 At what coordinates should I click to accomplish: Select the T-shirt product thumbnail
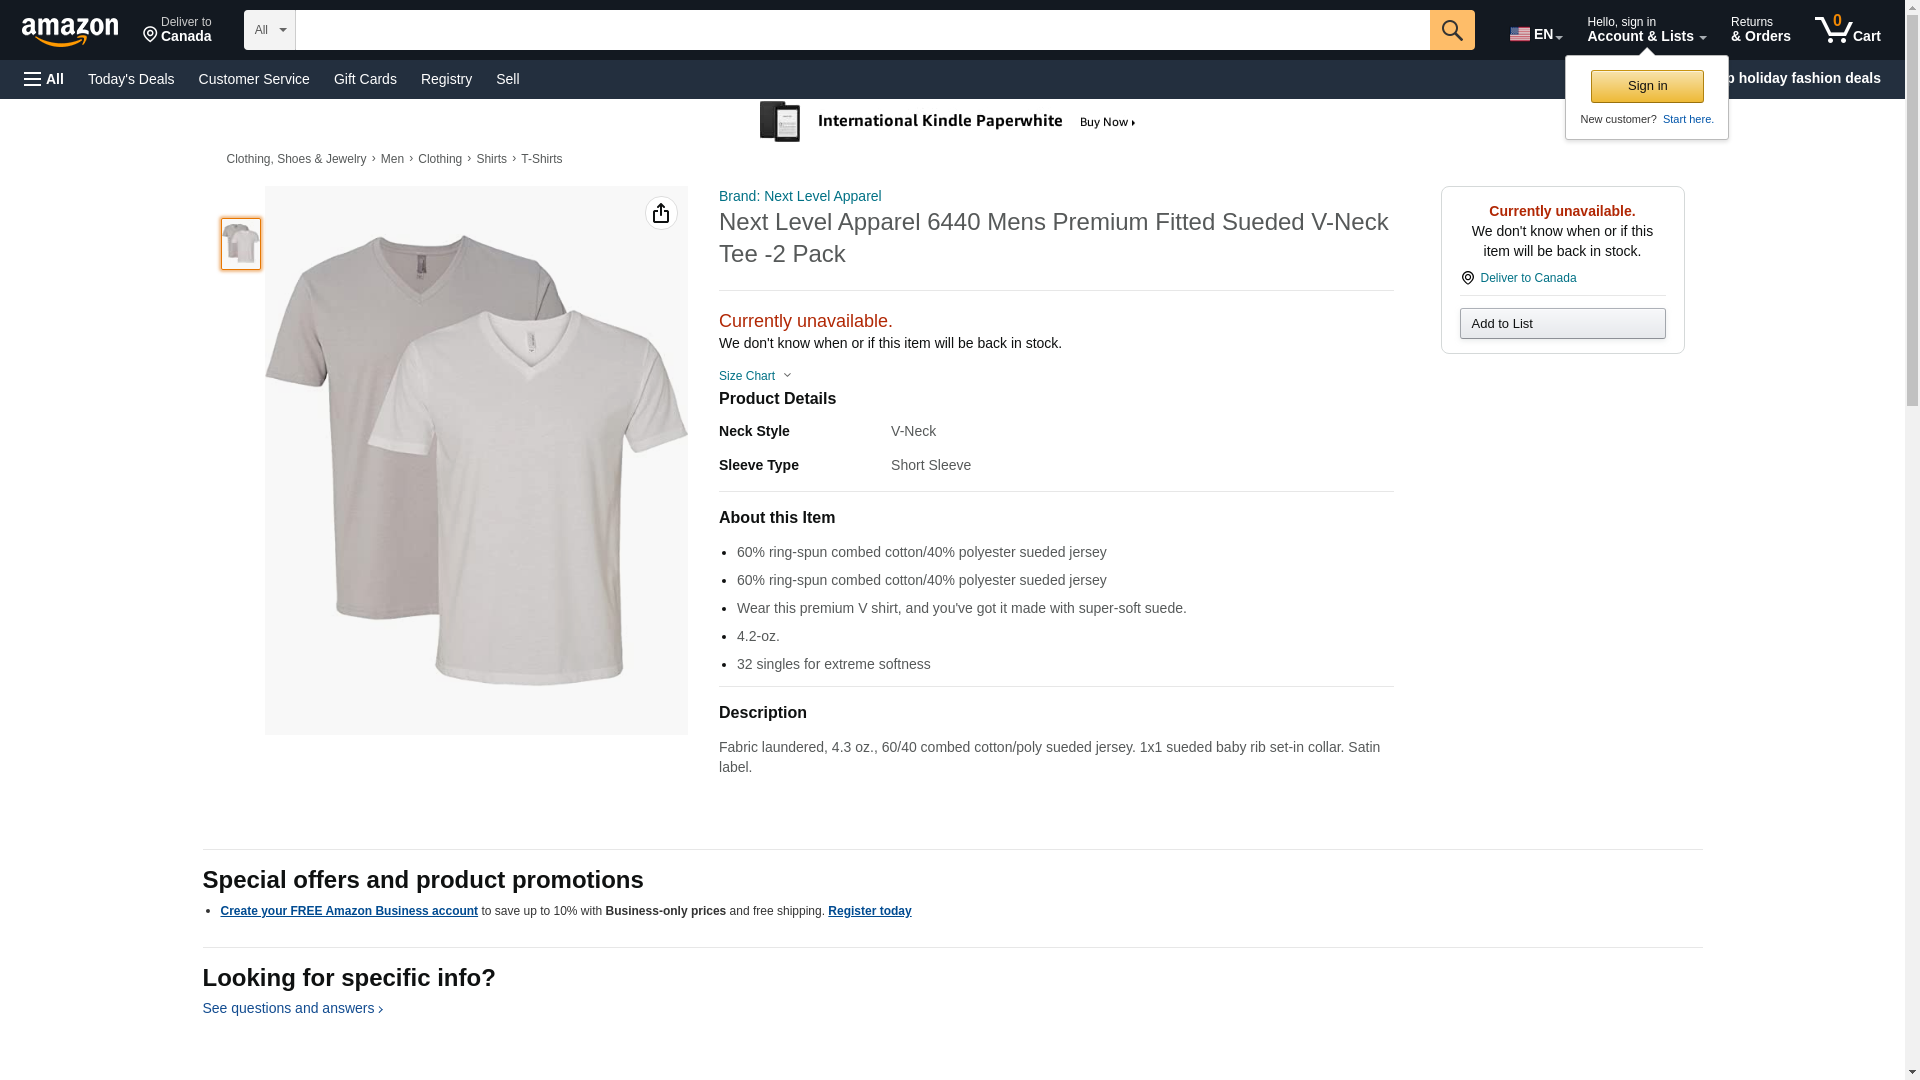[241, 244]
